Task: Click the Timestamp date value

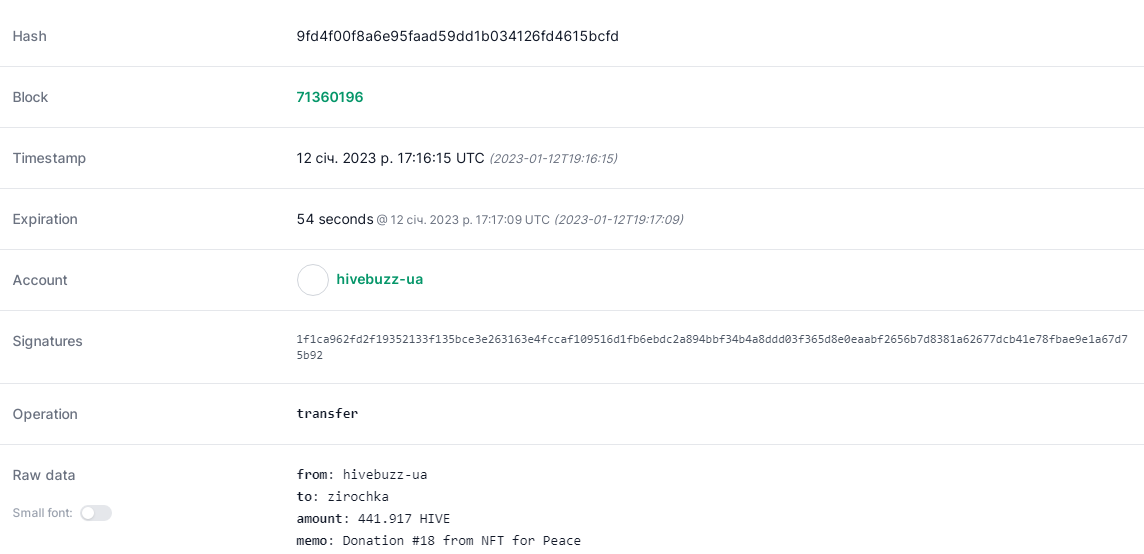Action: 390,158
